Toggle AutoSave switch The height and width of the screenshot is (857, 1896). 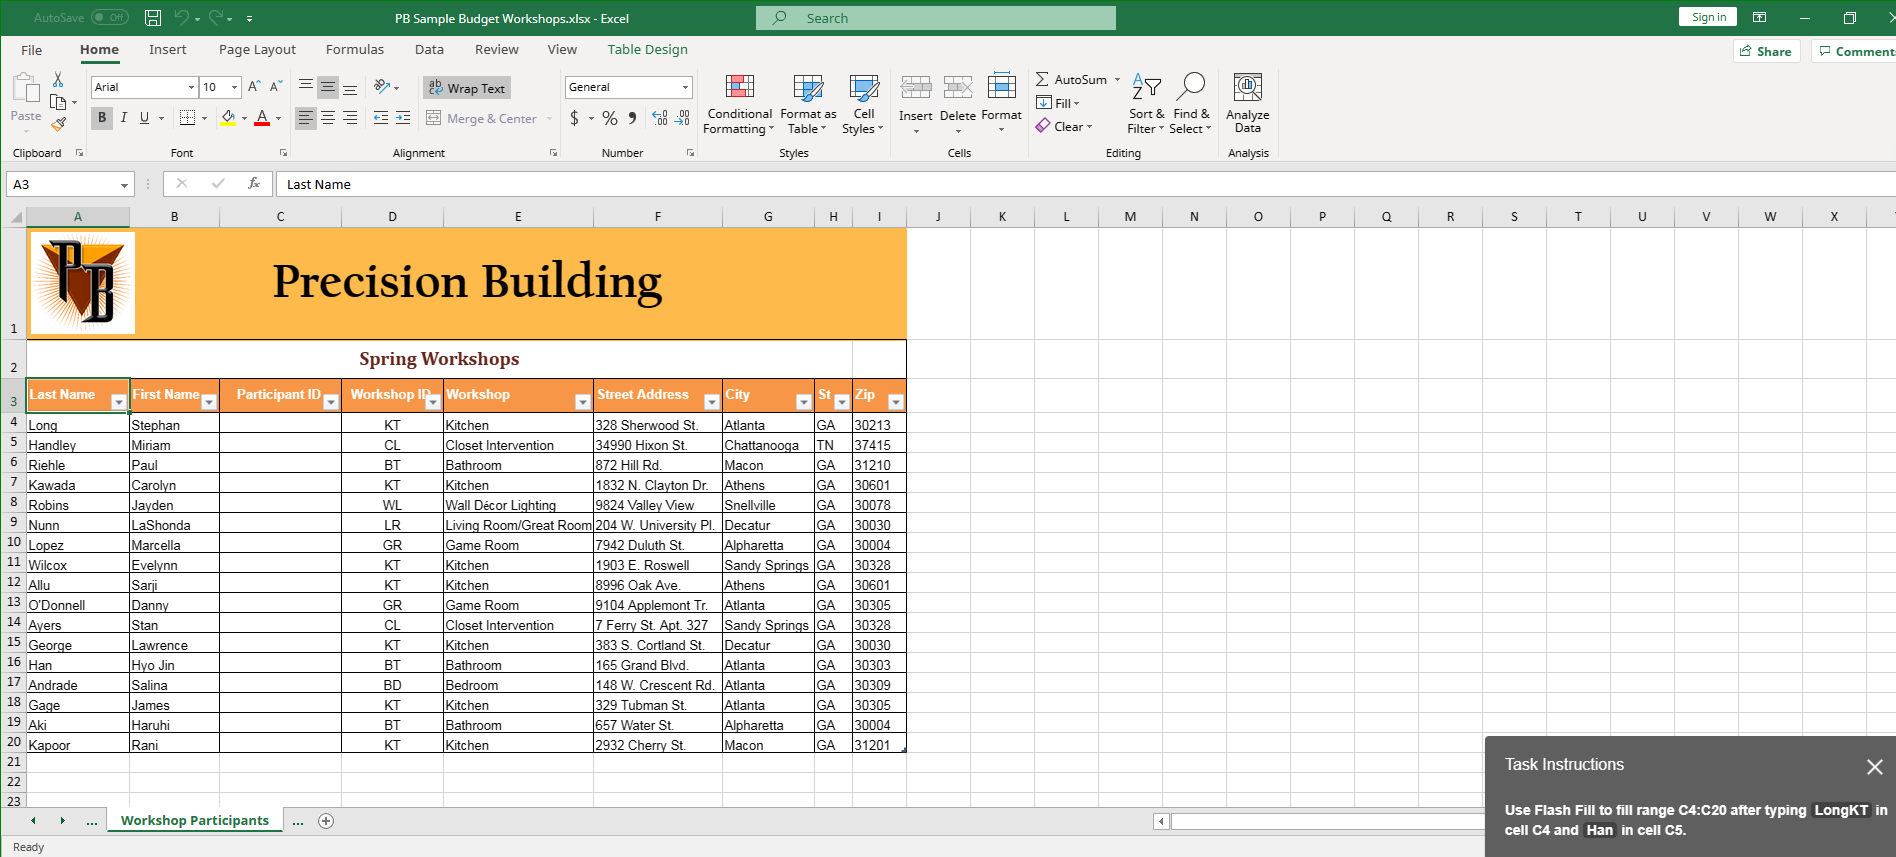(x=109, y=17)
